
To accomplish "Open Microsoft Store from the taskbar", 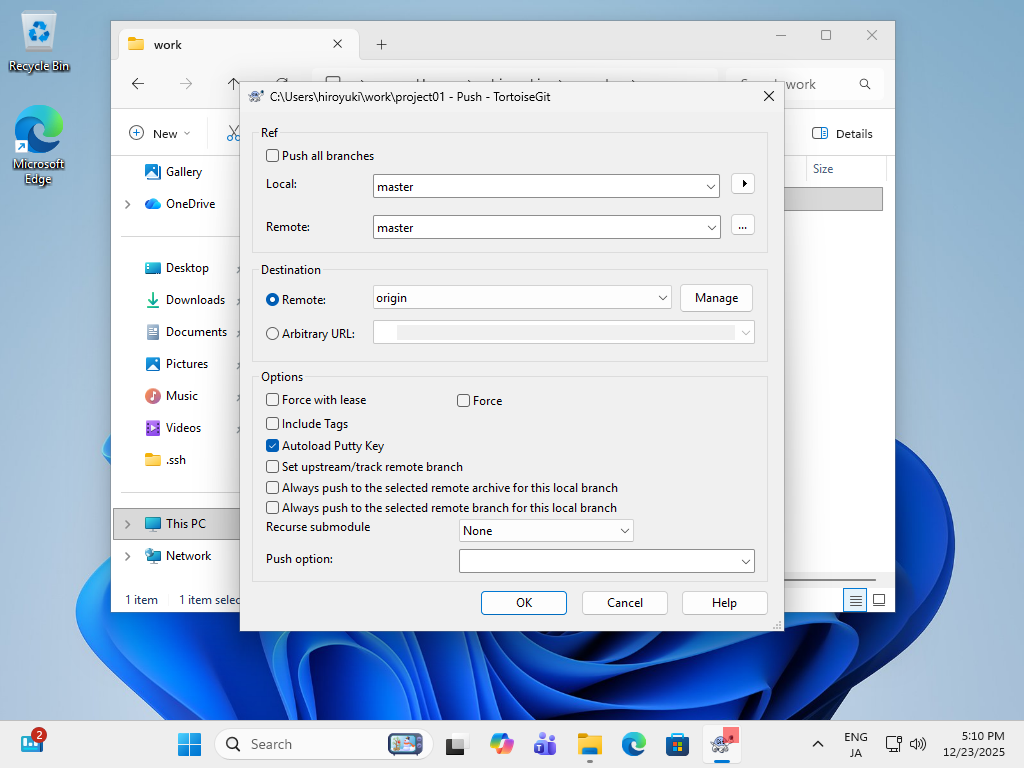I will [678, 744].
